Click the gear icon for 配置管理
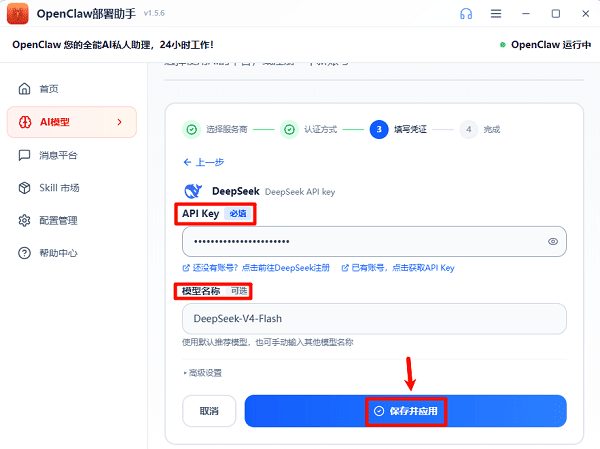Image resolution: width=600 pixels, height=449 pixels. 24,220
